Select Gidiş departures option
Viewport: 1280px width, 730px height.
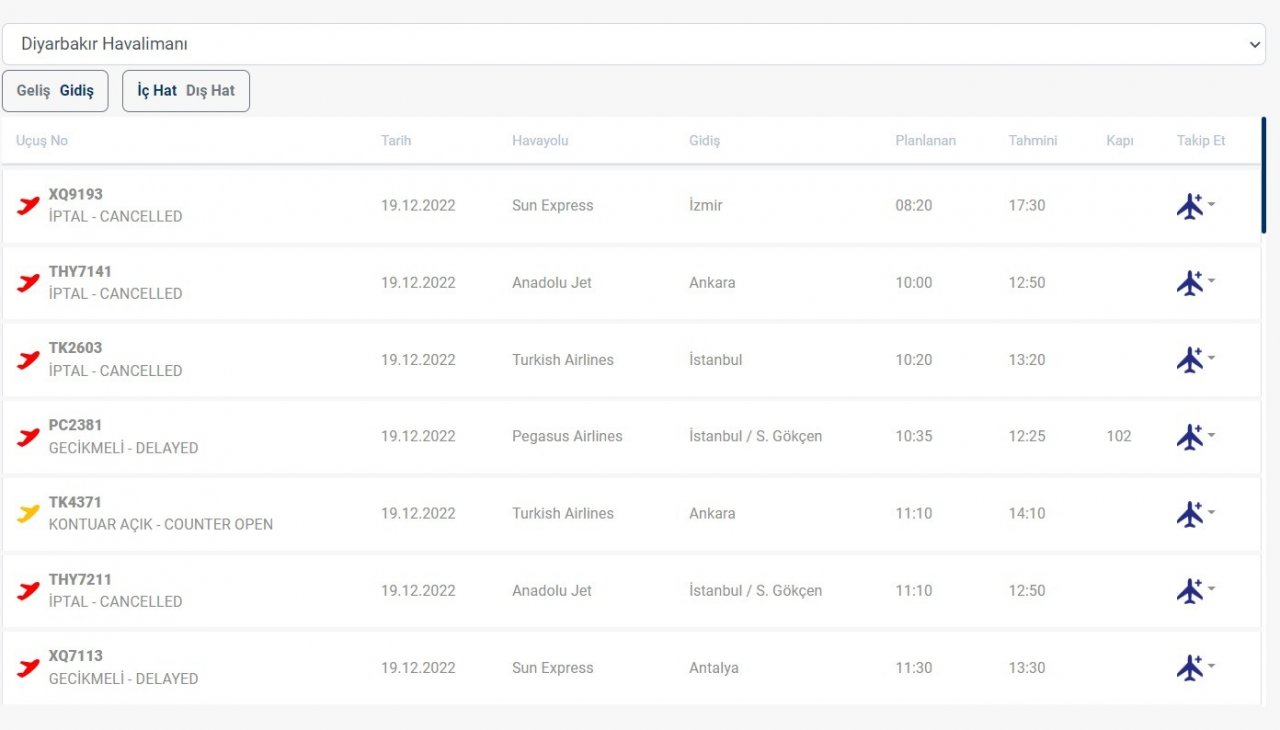tap(77, 91)
